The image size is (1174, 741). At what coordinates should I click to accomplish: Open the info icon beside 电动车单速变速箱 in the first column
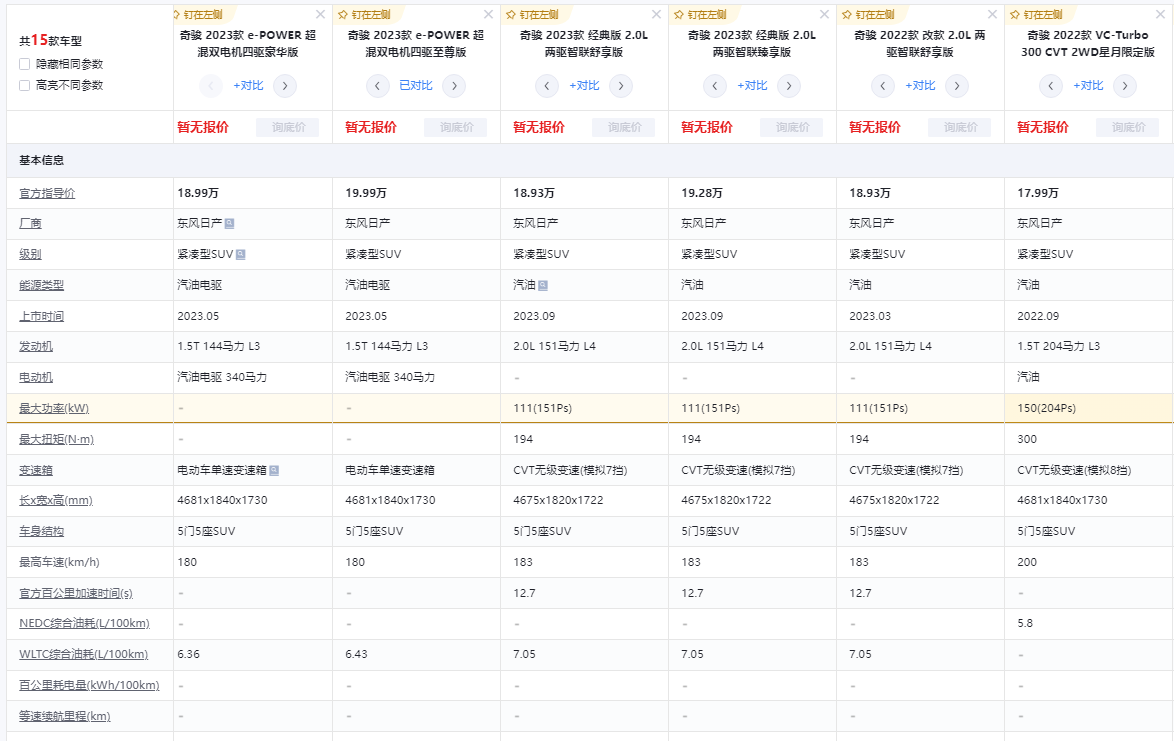click(x=274, y=470)
